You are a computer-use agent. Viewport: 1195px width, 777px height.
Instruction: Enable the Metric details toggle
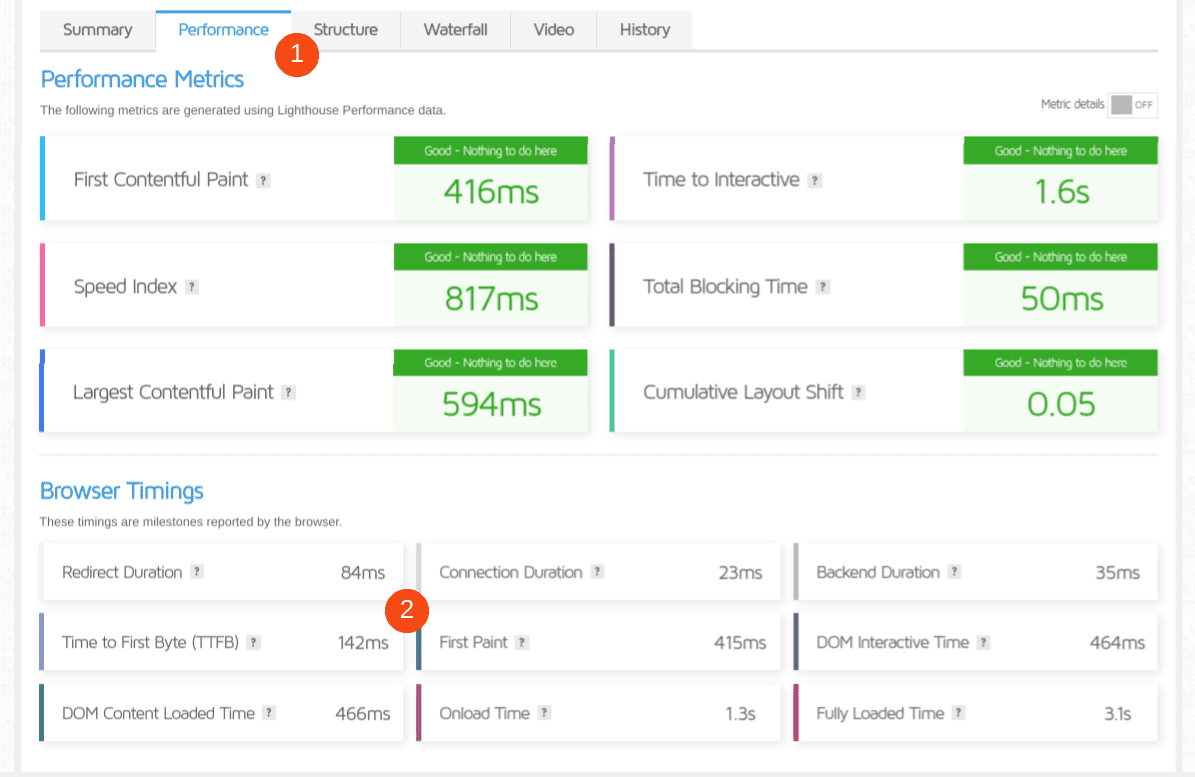(1133, 104)
